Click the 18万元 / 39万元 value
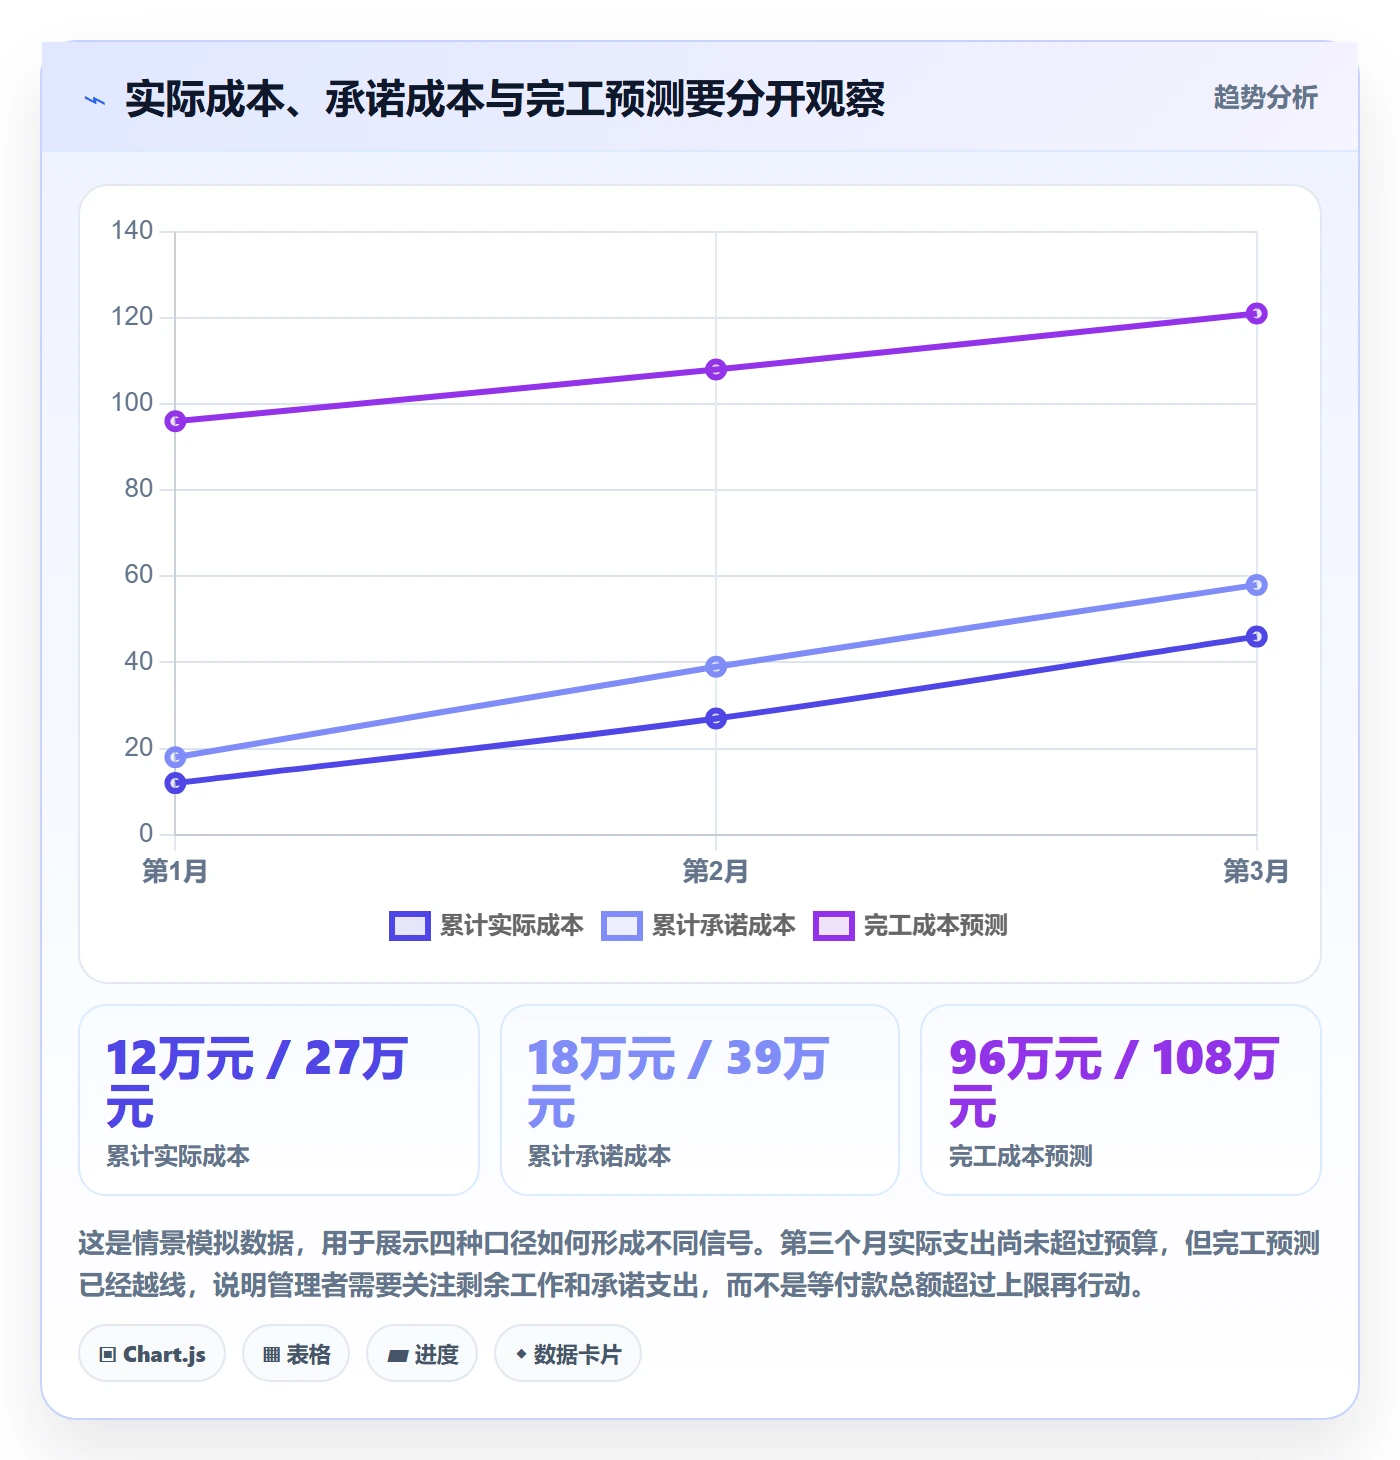 click(678, 1082)
